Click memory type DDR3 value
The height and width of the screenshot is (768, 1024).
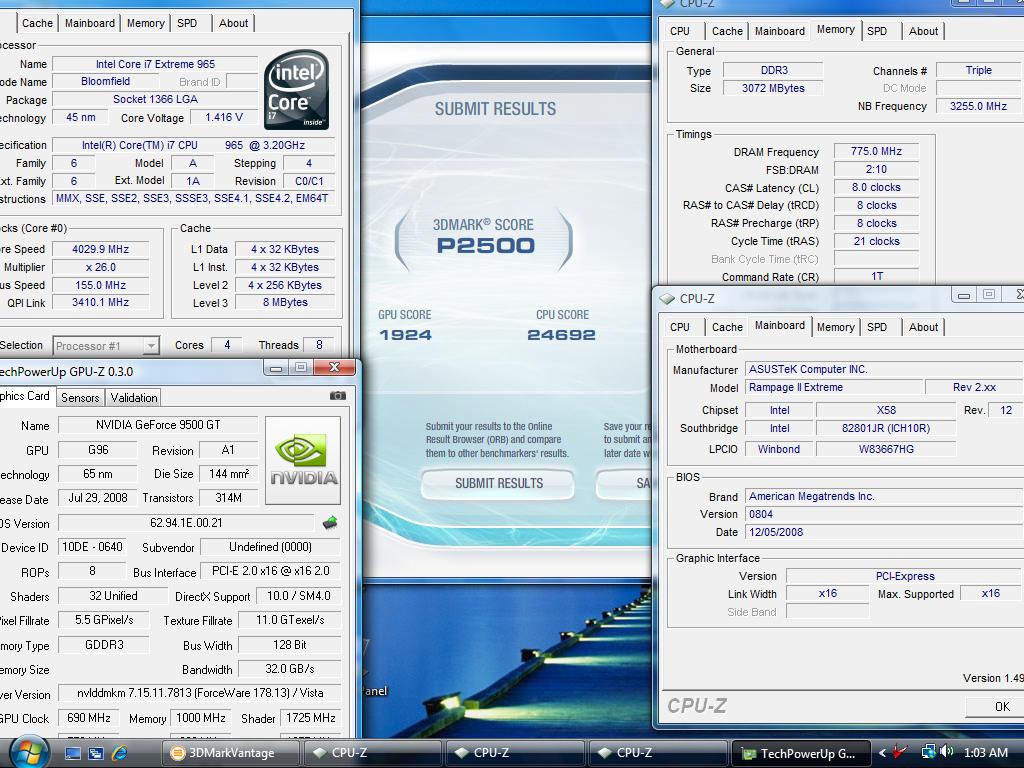(774, 71)
